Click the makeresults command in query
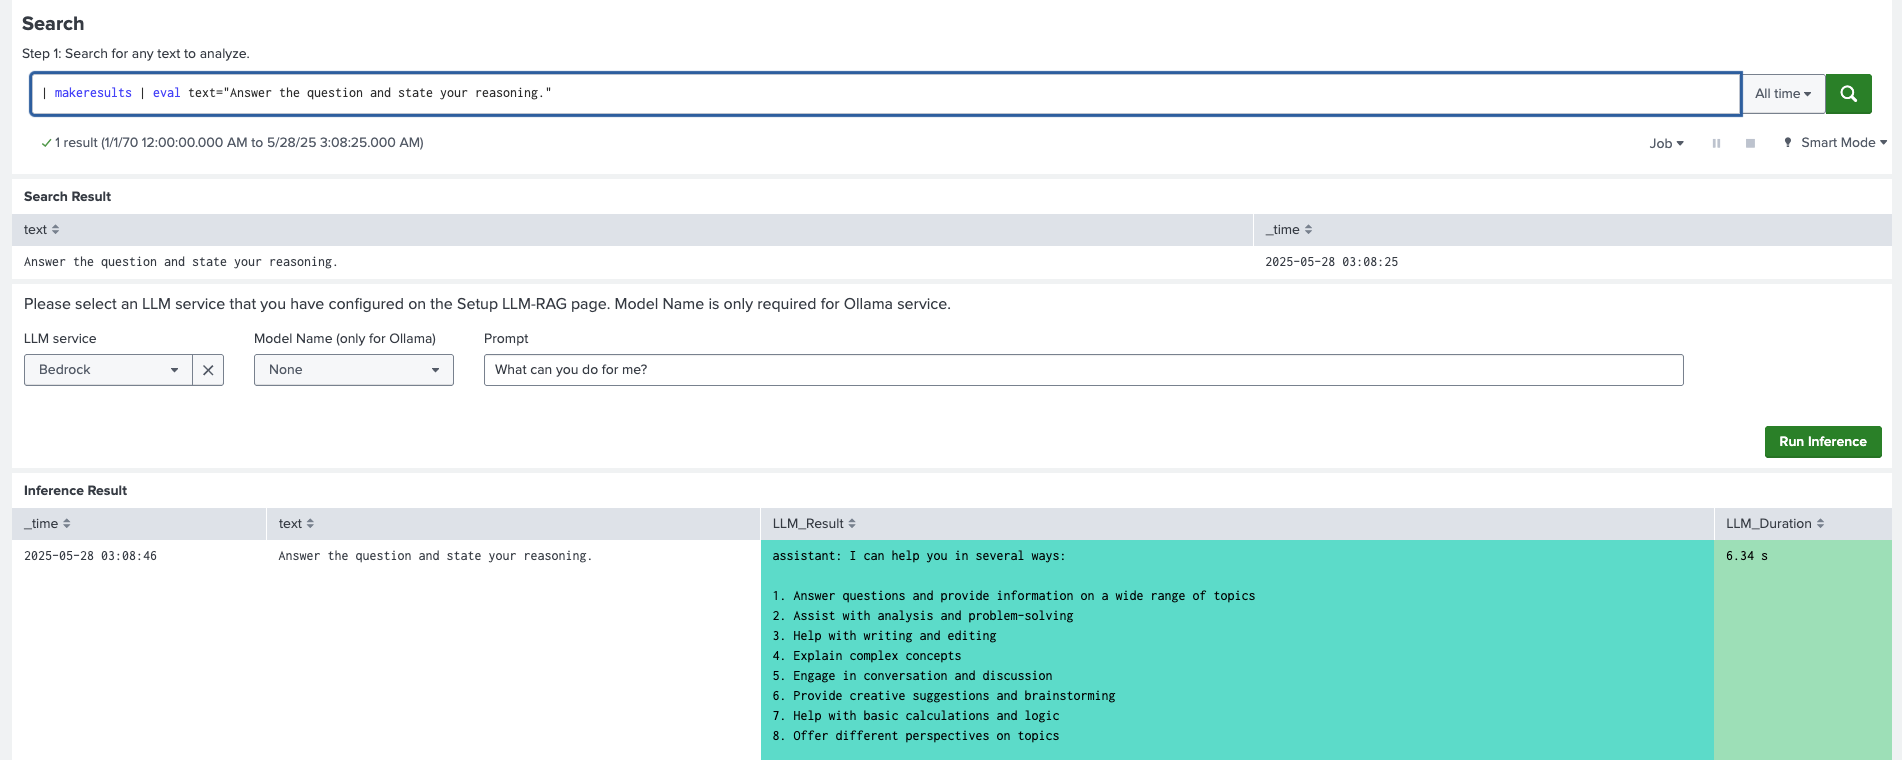1902x760 pixels. (x=93, y=93)
